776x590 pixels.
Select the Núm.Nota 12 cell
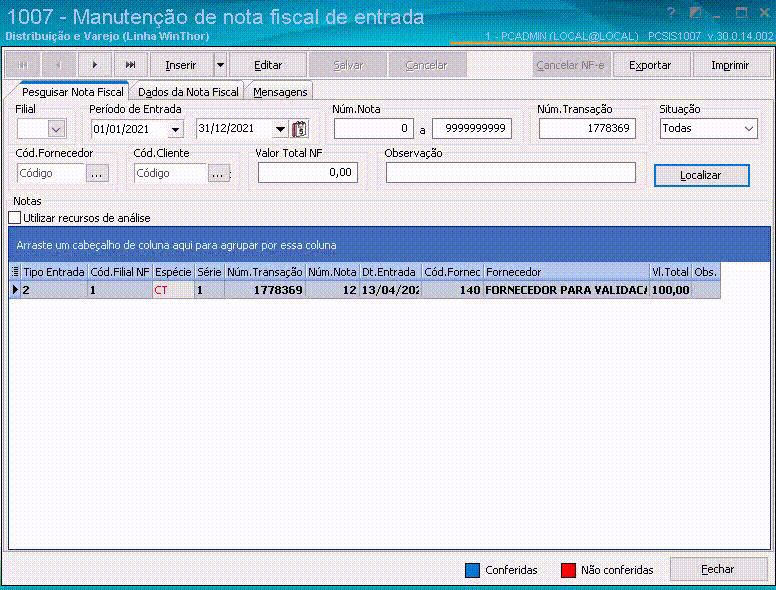point(333,290)
